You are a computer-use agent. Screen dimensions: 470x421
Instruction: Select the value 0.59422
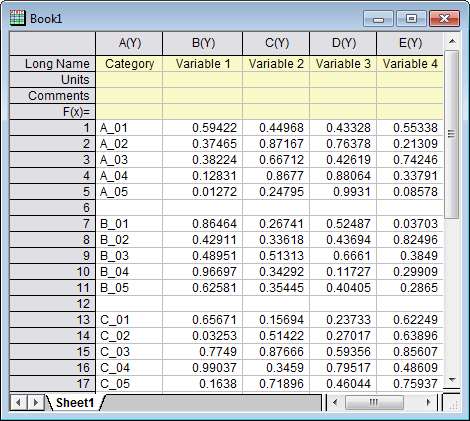pos(203,128)
